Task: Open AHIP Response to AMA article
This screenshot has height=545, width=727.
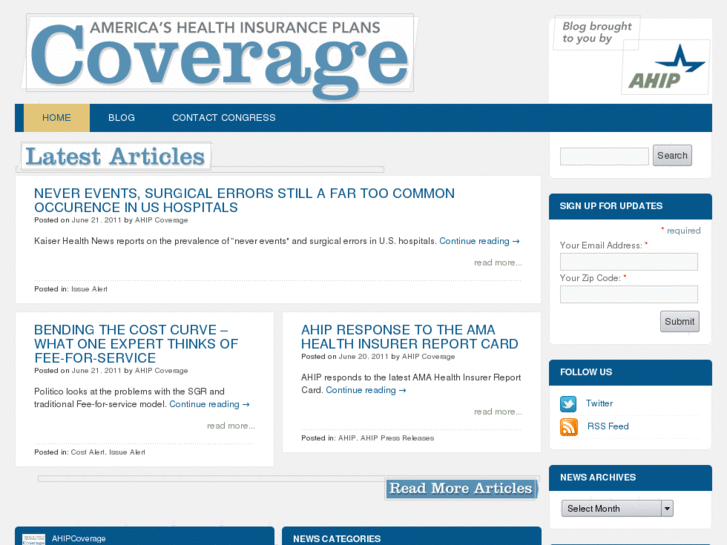Action: (409, 337)
